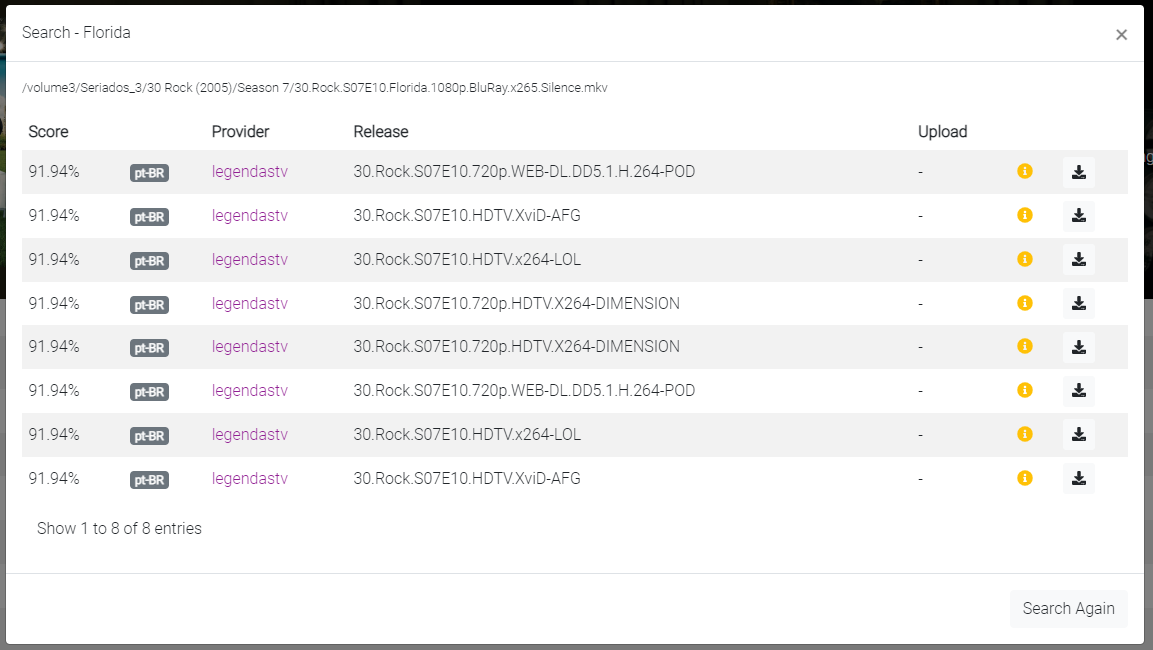The width and height of the screenshot is (1153, 650).
Task: Download subtitle from the last result row
Action: [x=1078, y=478]
